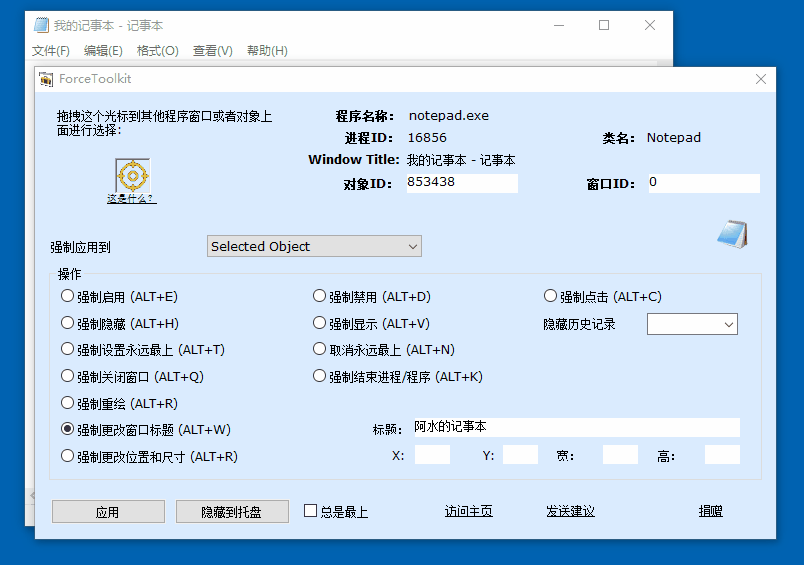Image resolution: width=804 pixels, height=565 pixels.
Task: Open the 访问主页 link
Action: point(468,511)
